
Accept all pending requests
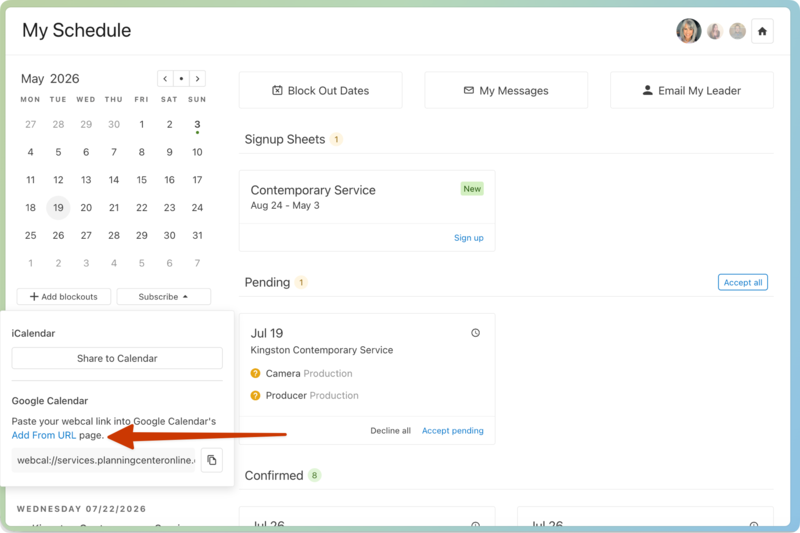point(743,283)
